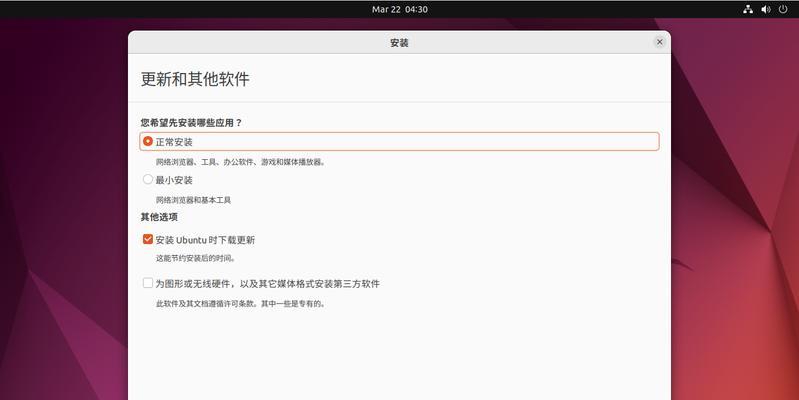Open the network status icon in top bar
Viewport: 799px width, 400px height.
[748, 9]
